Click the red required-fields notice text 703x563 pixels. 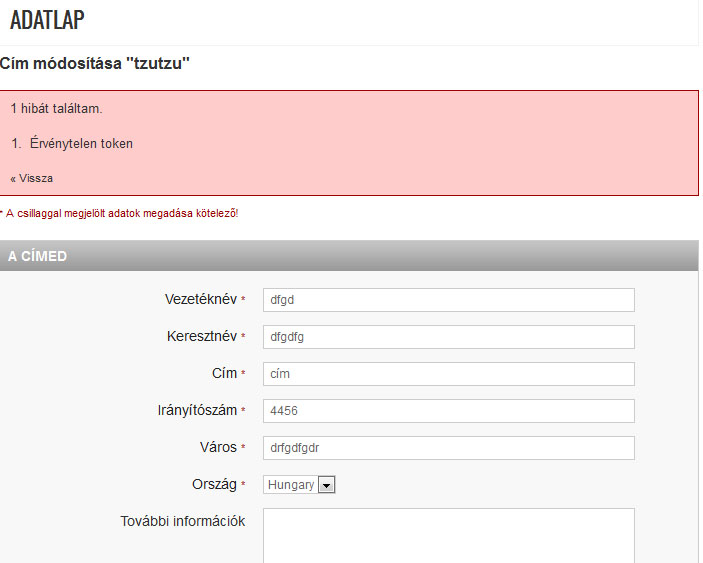[121, 213]
